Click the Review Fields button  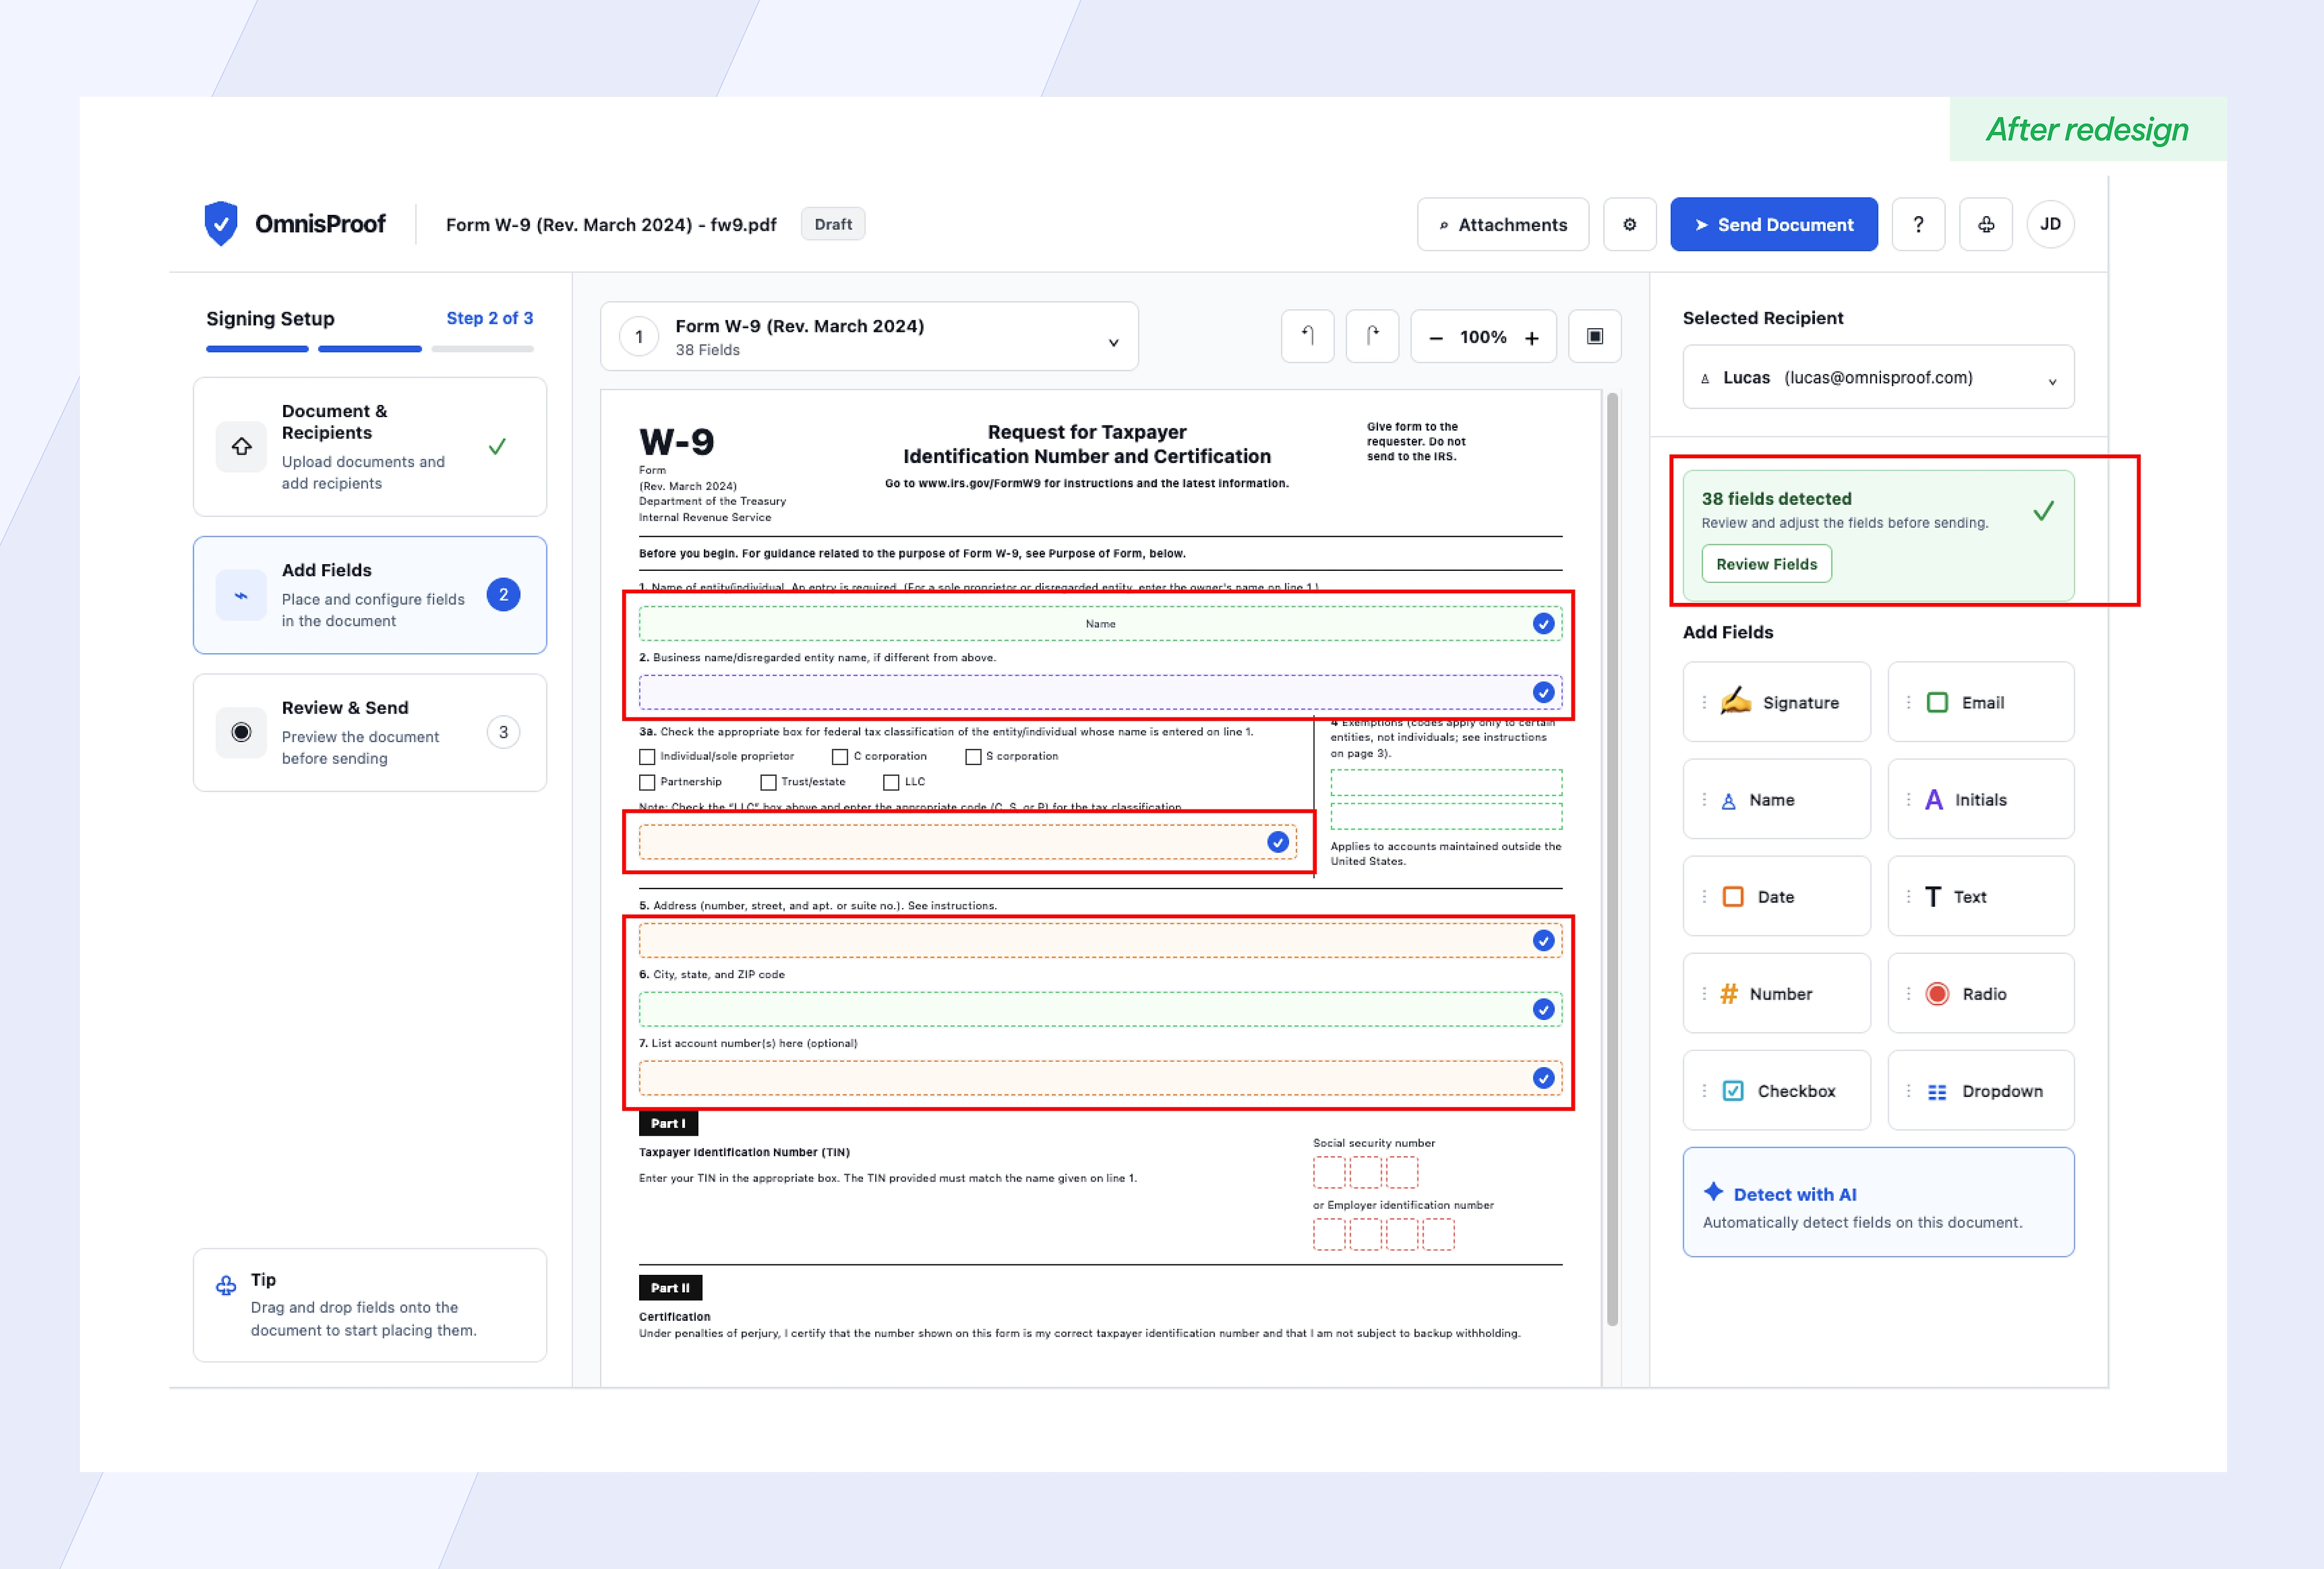pos(1766,564)
